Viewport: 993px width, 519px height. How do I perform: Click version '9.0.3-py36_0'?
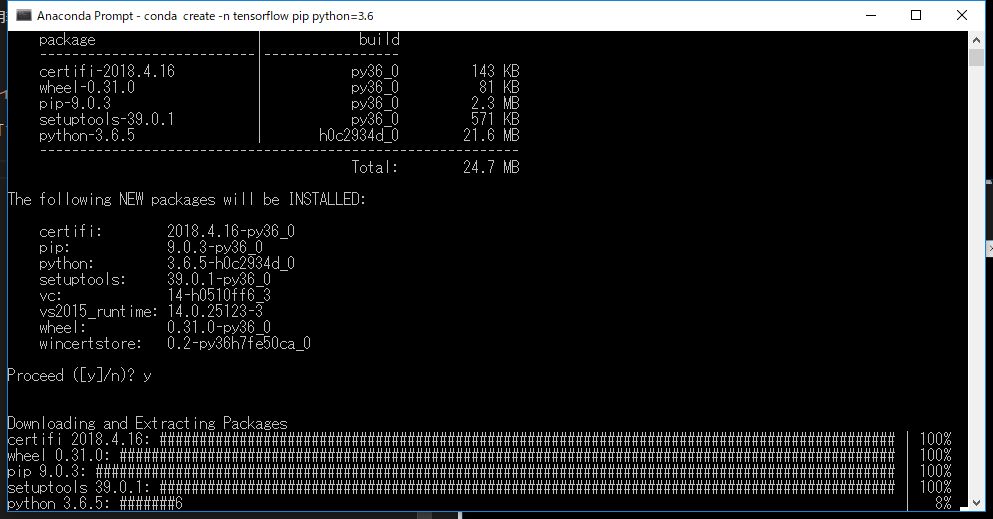(x=215, y=247)
